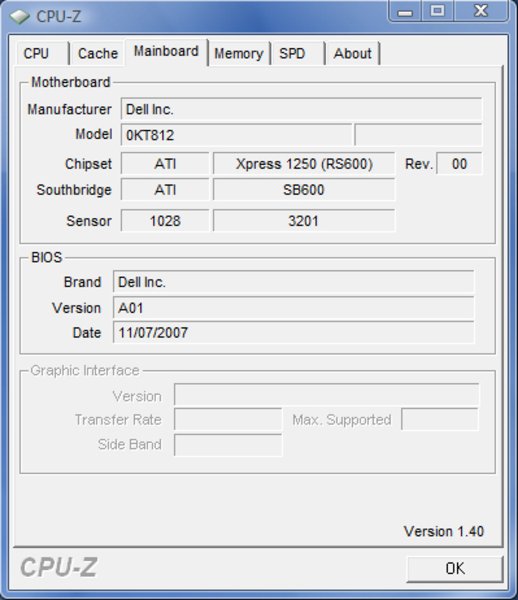This screenshot has height=600, width=518.
Task: Click the empty field next to Model
Action: (418, 135)
